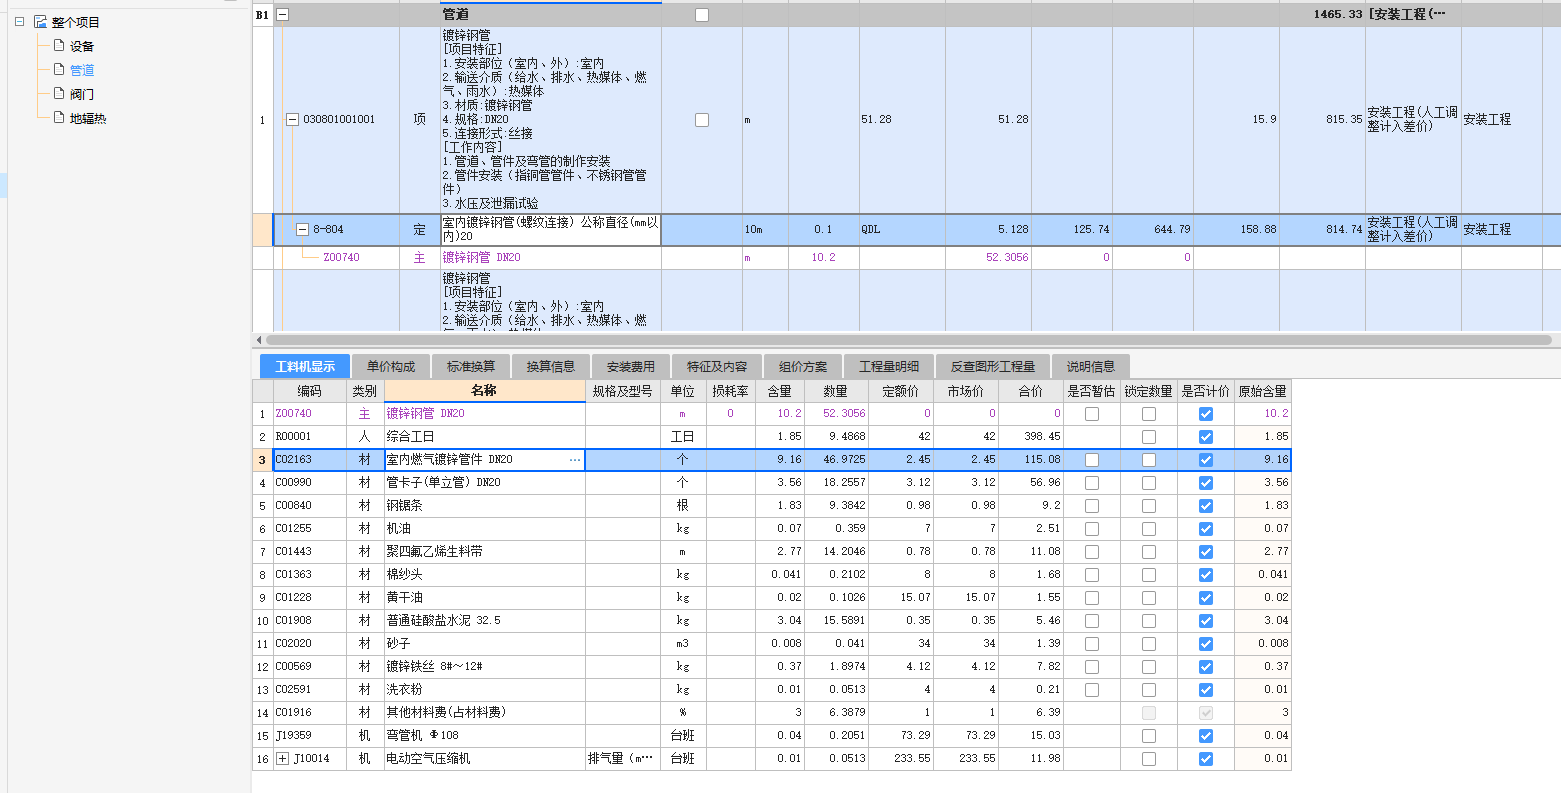Switch to the 换算信息 tab
The height and width of the screenshot is (793, 1561).
(550, 367)
